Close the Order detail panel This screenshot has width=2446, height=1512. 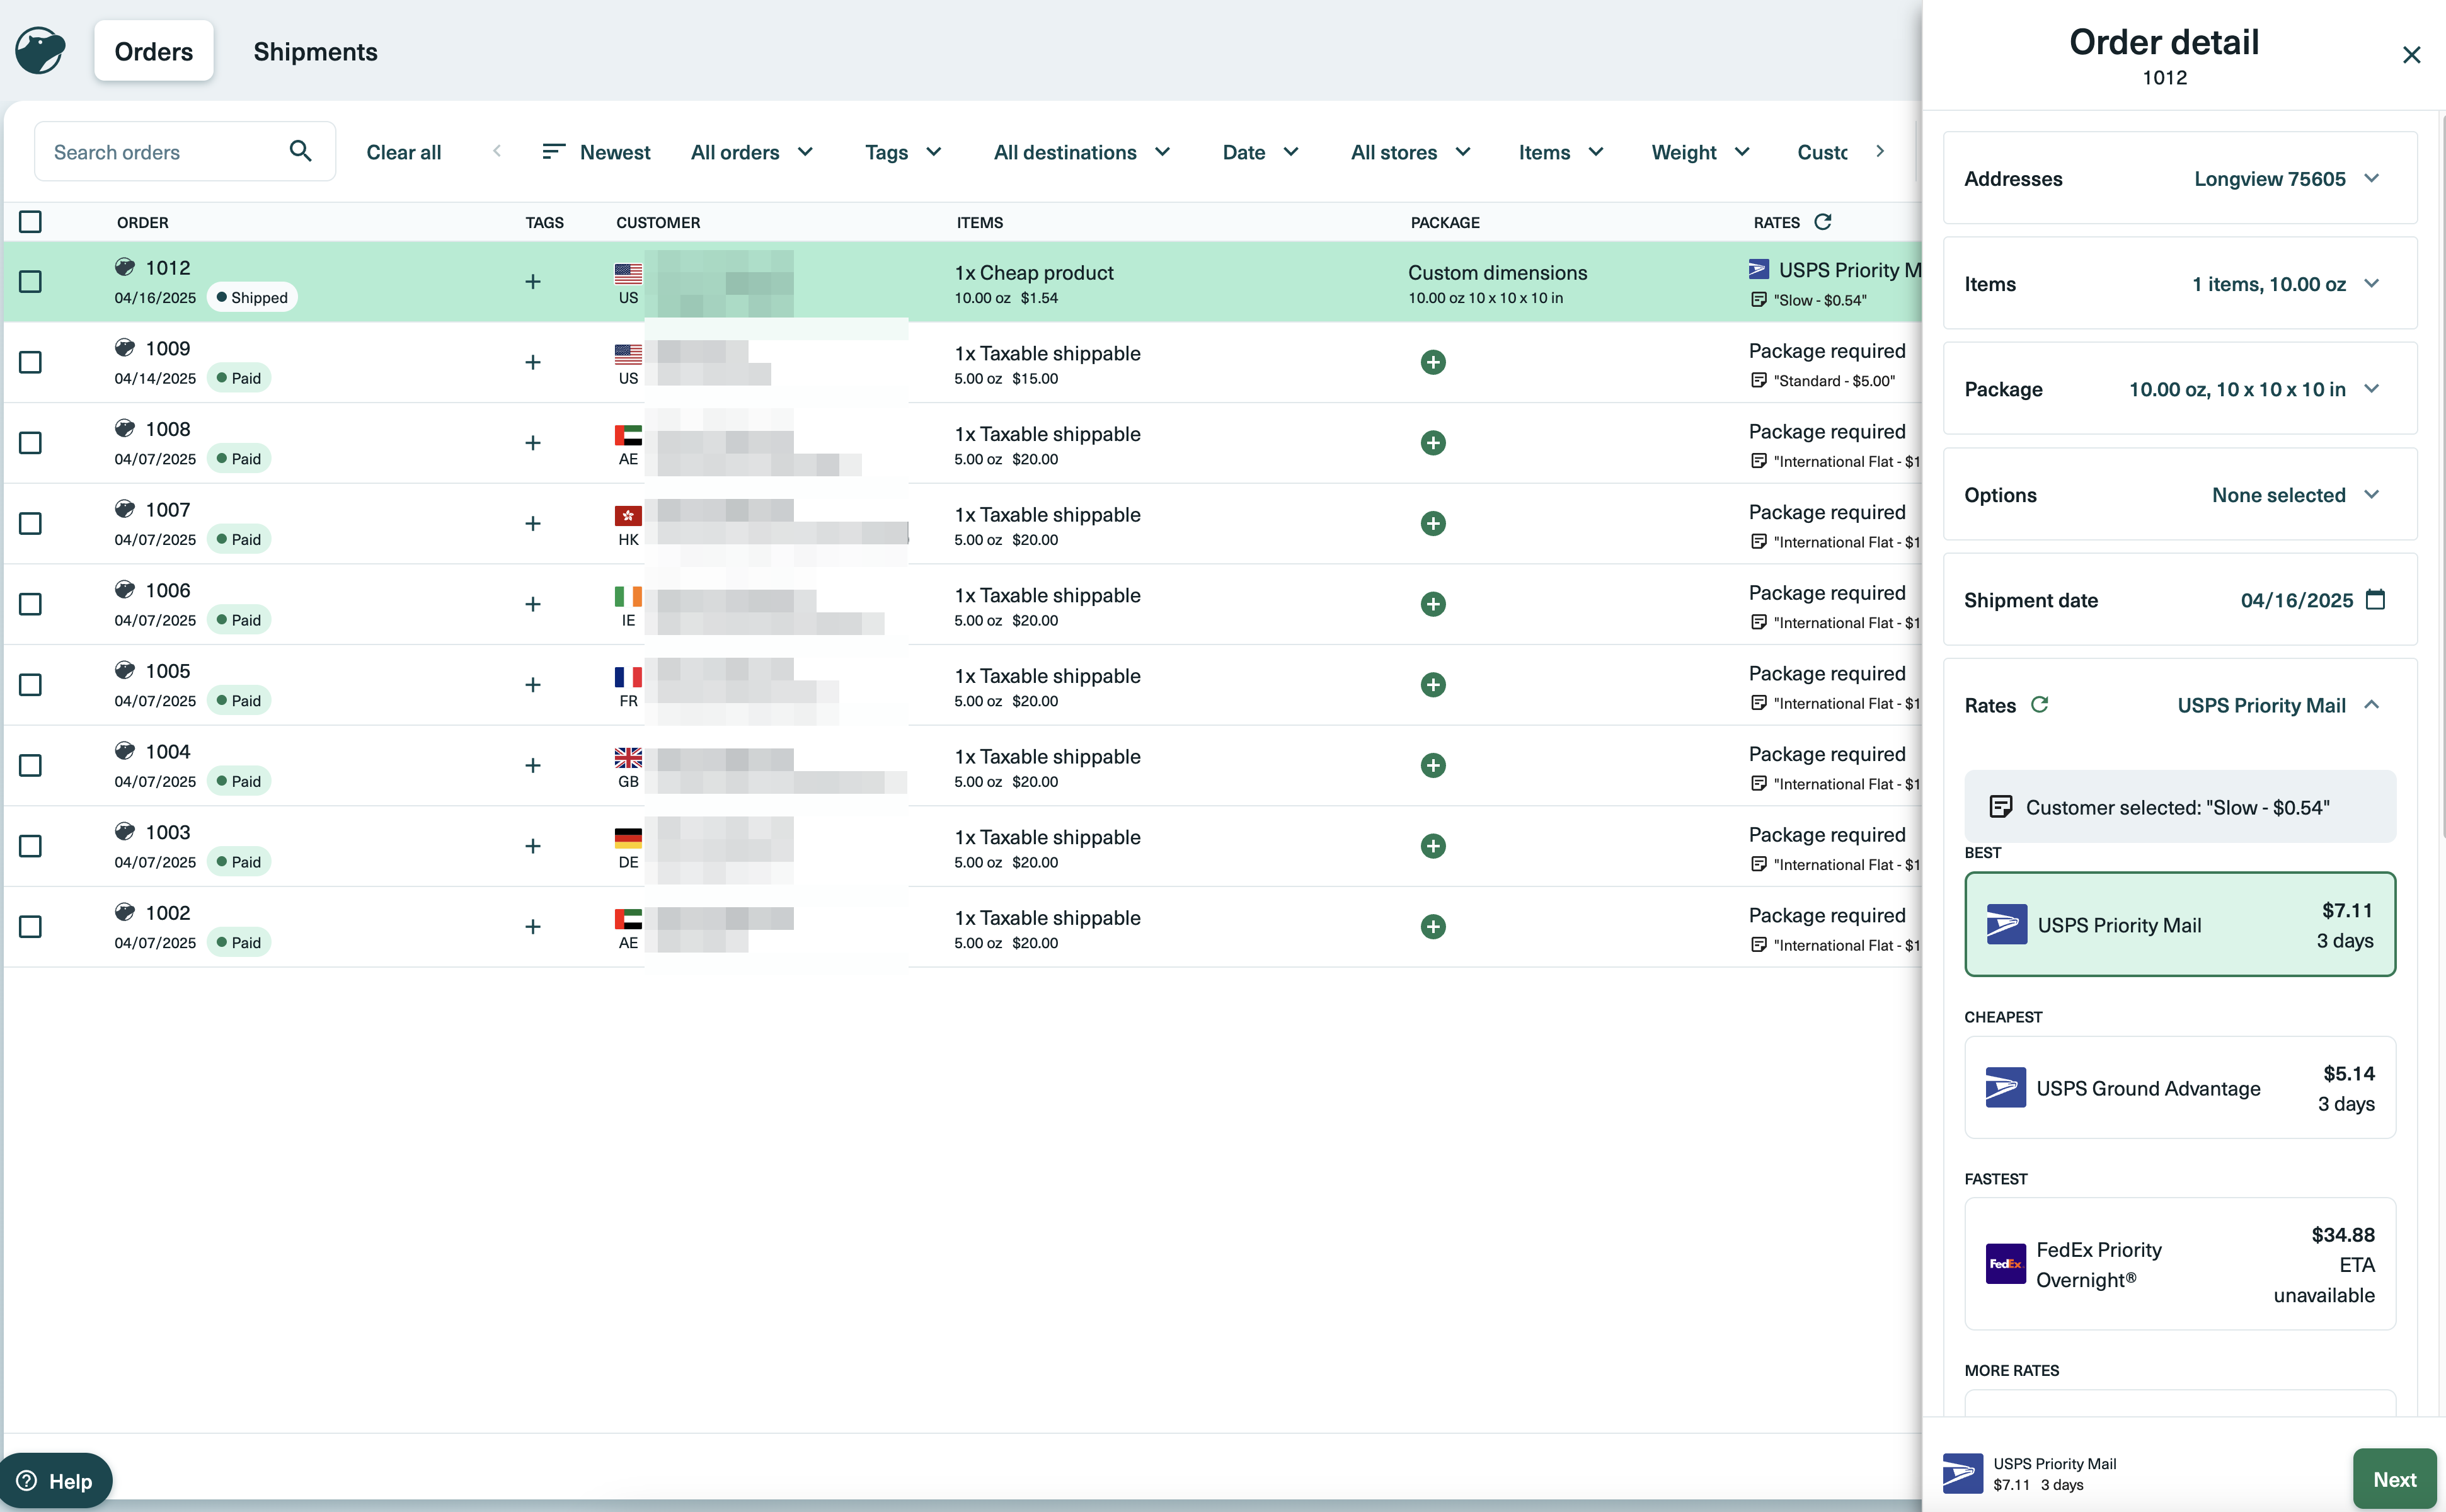coord(2411,55)
